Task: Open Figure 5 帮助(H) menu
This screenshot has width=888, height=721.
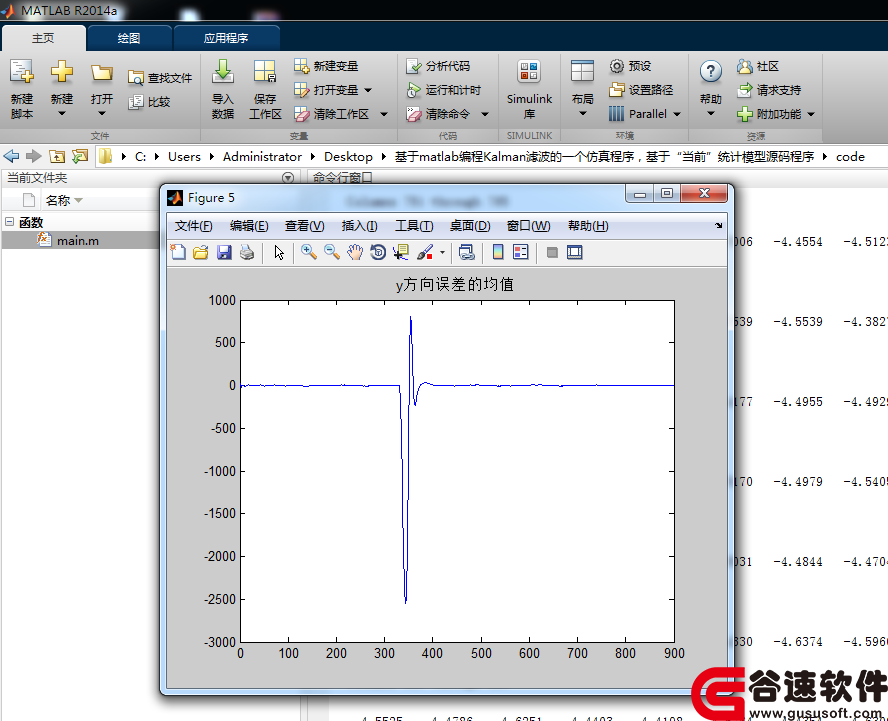Action: click(588, 226)
